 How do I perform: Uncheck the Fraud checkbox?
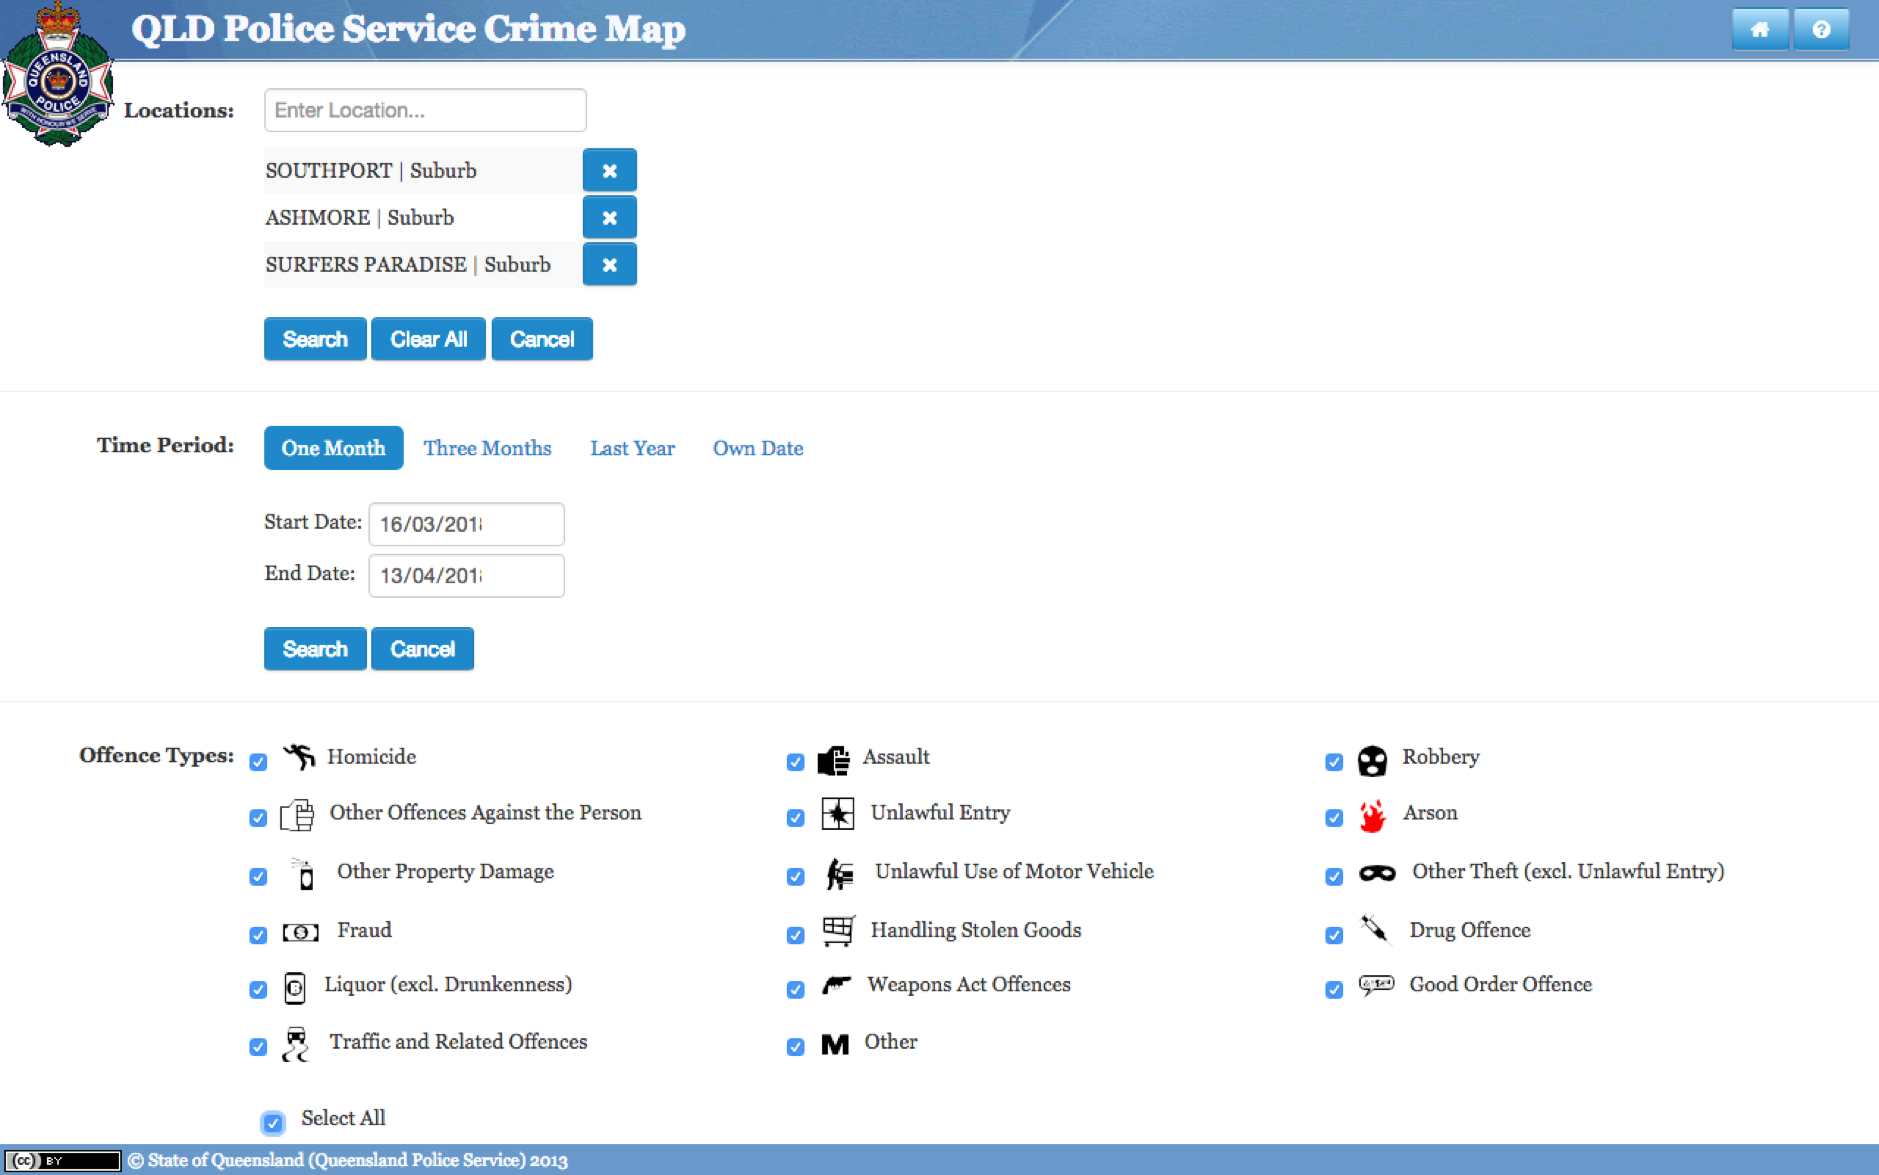258,935
